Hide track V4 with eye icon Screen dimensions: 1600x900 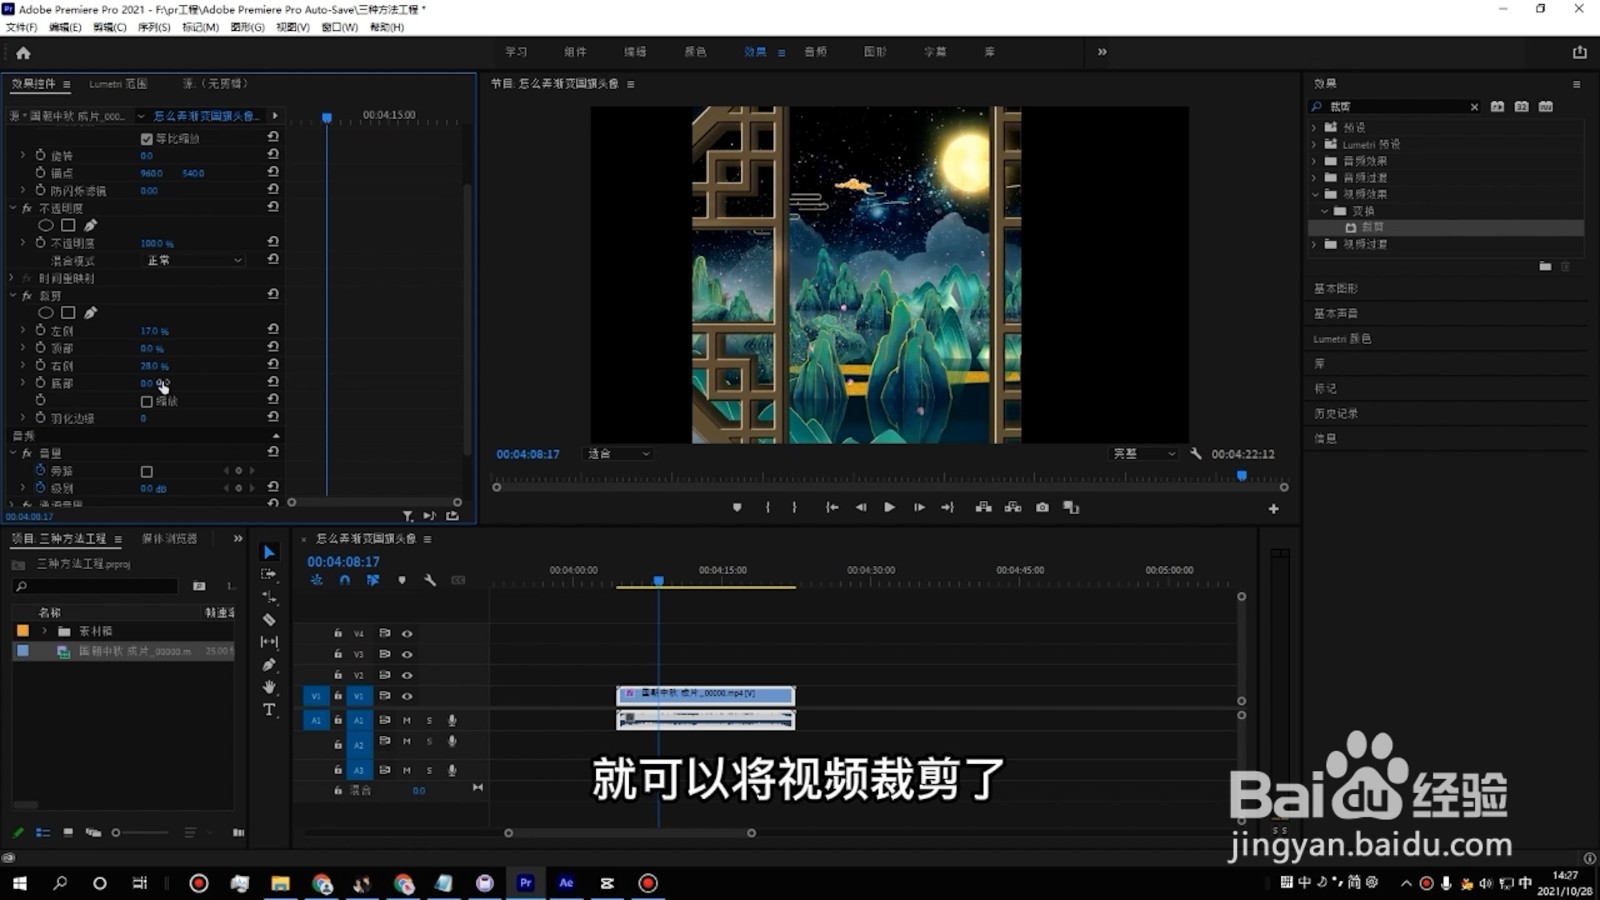click(x=407, y=633)
